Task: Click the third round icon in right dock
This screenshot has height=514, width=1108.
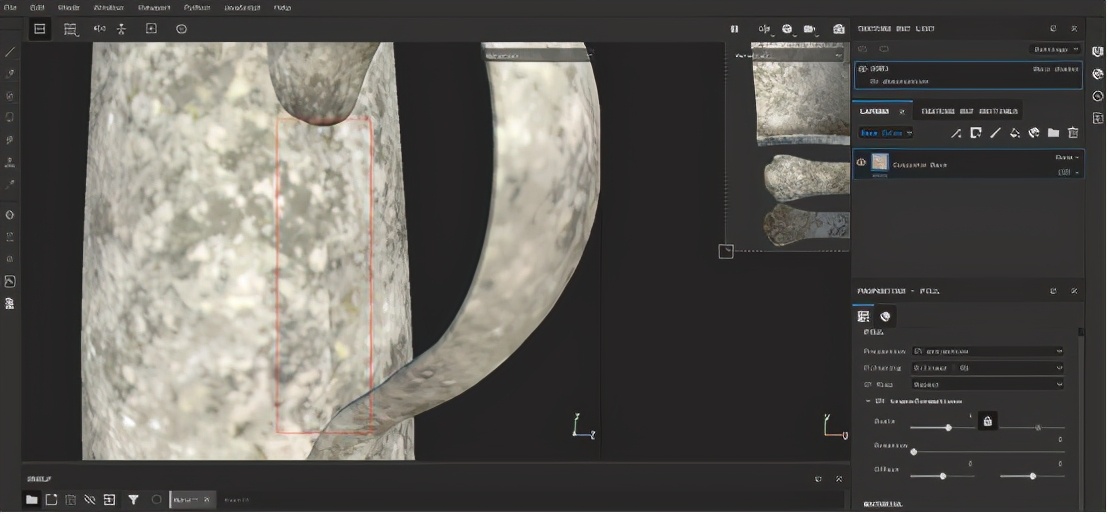Action: [x=1097, y=95]
